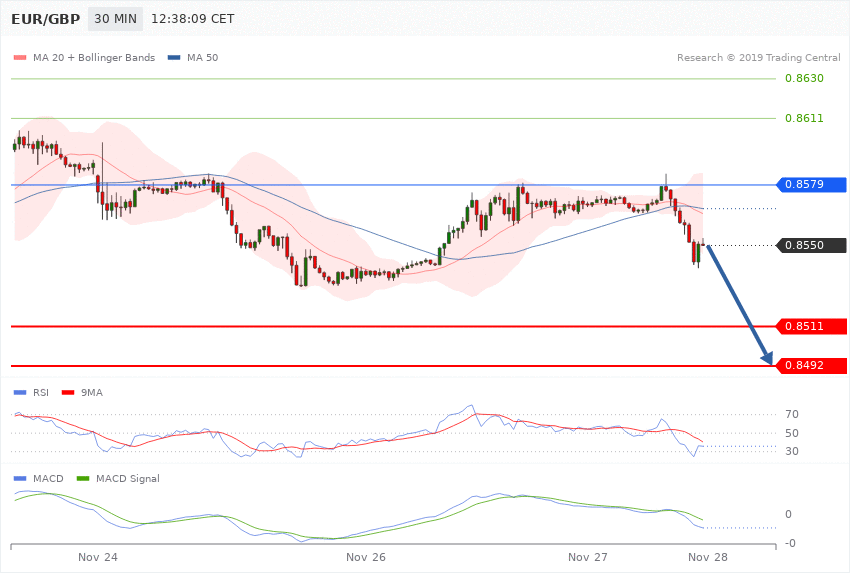Screen dimensions: 850x576
Task: Select the 30 MIN timeframe label
Action: pyautogui.click(x=115, y=19)
